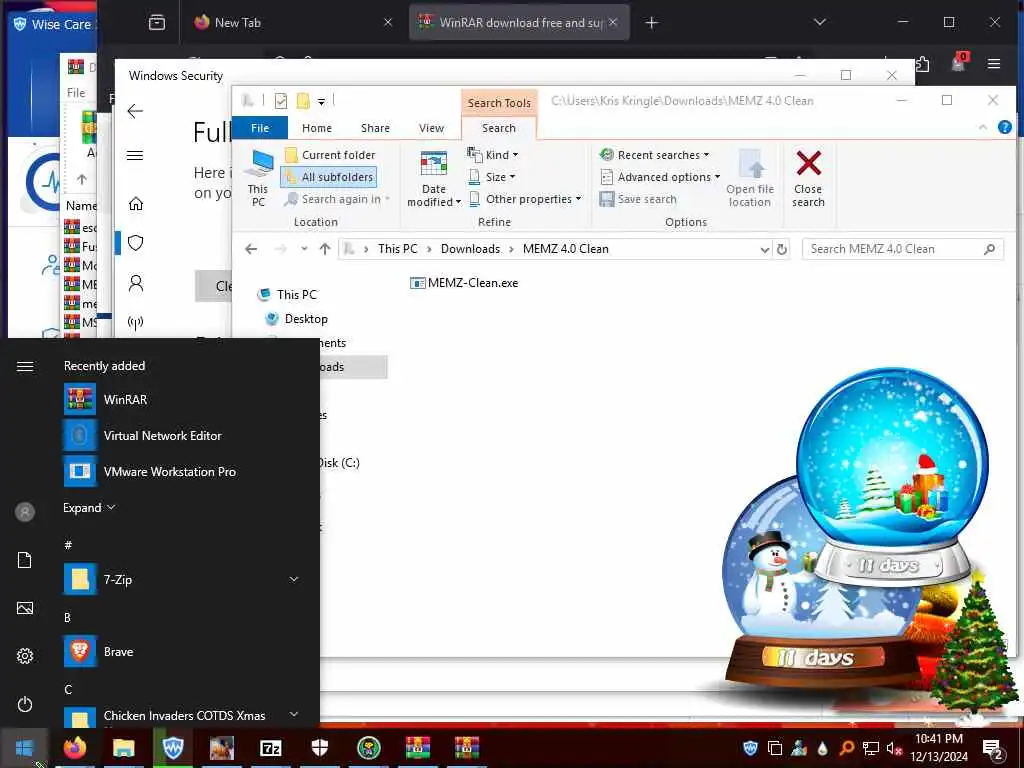Toggle All subfolders search option
The width and height of the screenshot is (1024, 768).
coord(329,177)
